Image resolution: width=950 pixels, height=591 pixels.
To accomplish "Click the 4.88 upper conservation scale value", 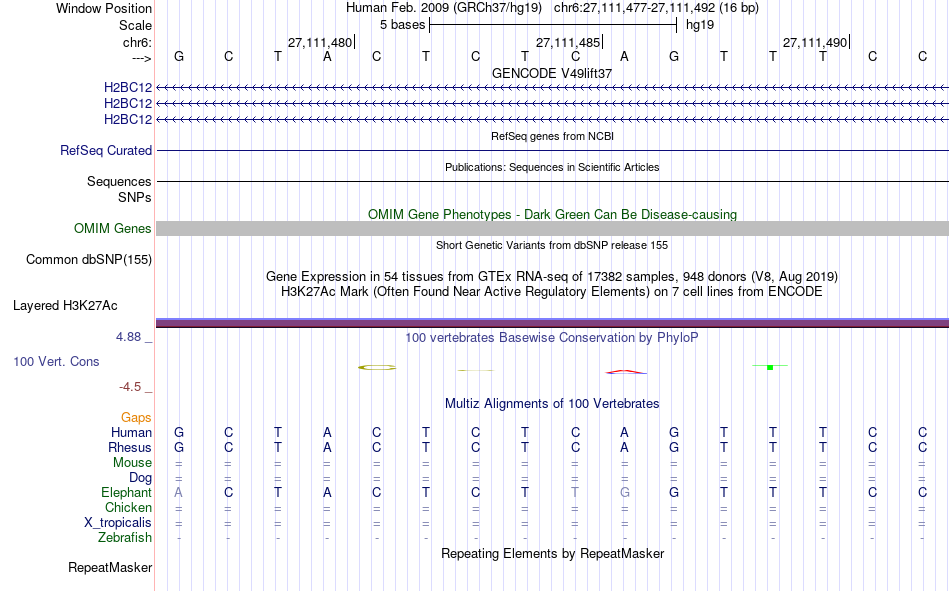I will (128, 336).
